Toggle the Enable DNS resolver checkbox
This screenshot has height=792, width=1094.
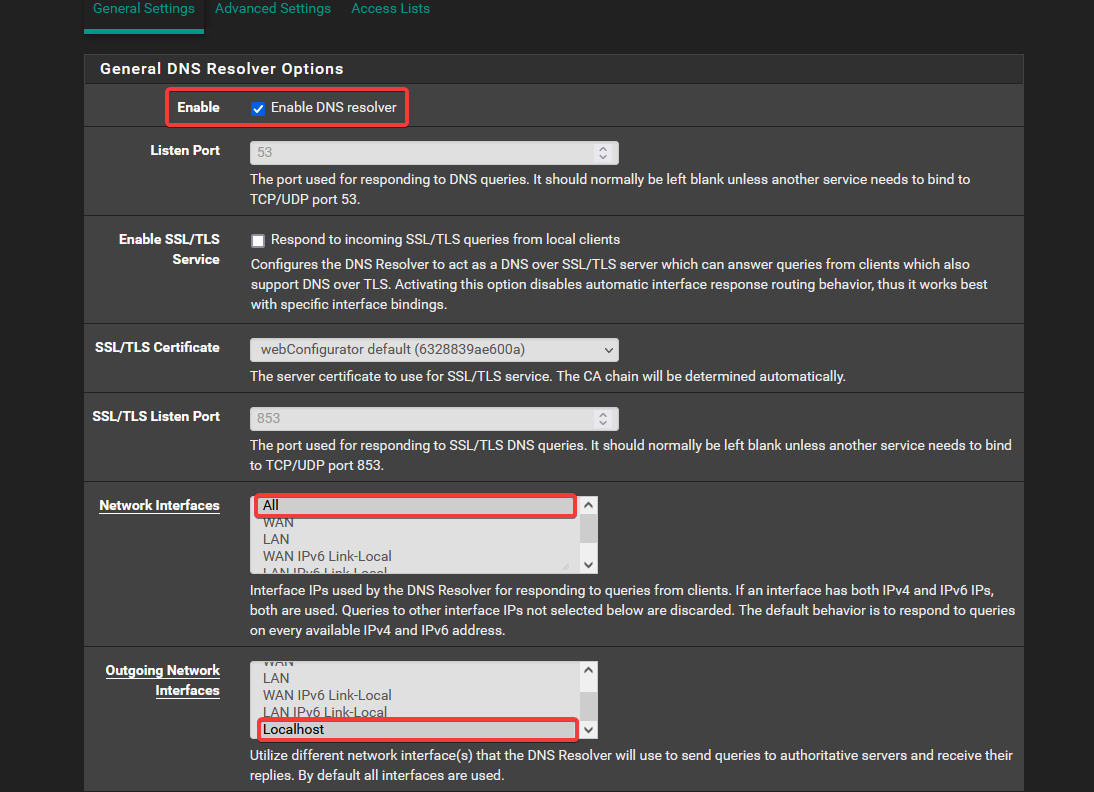coord(258,108)
